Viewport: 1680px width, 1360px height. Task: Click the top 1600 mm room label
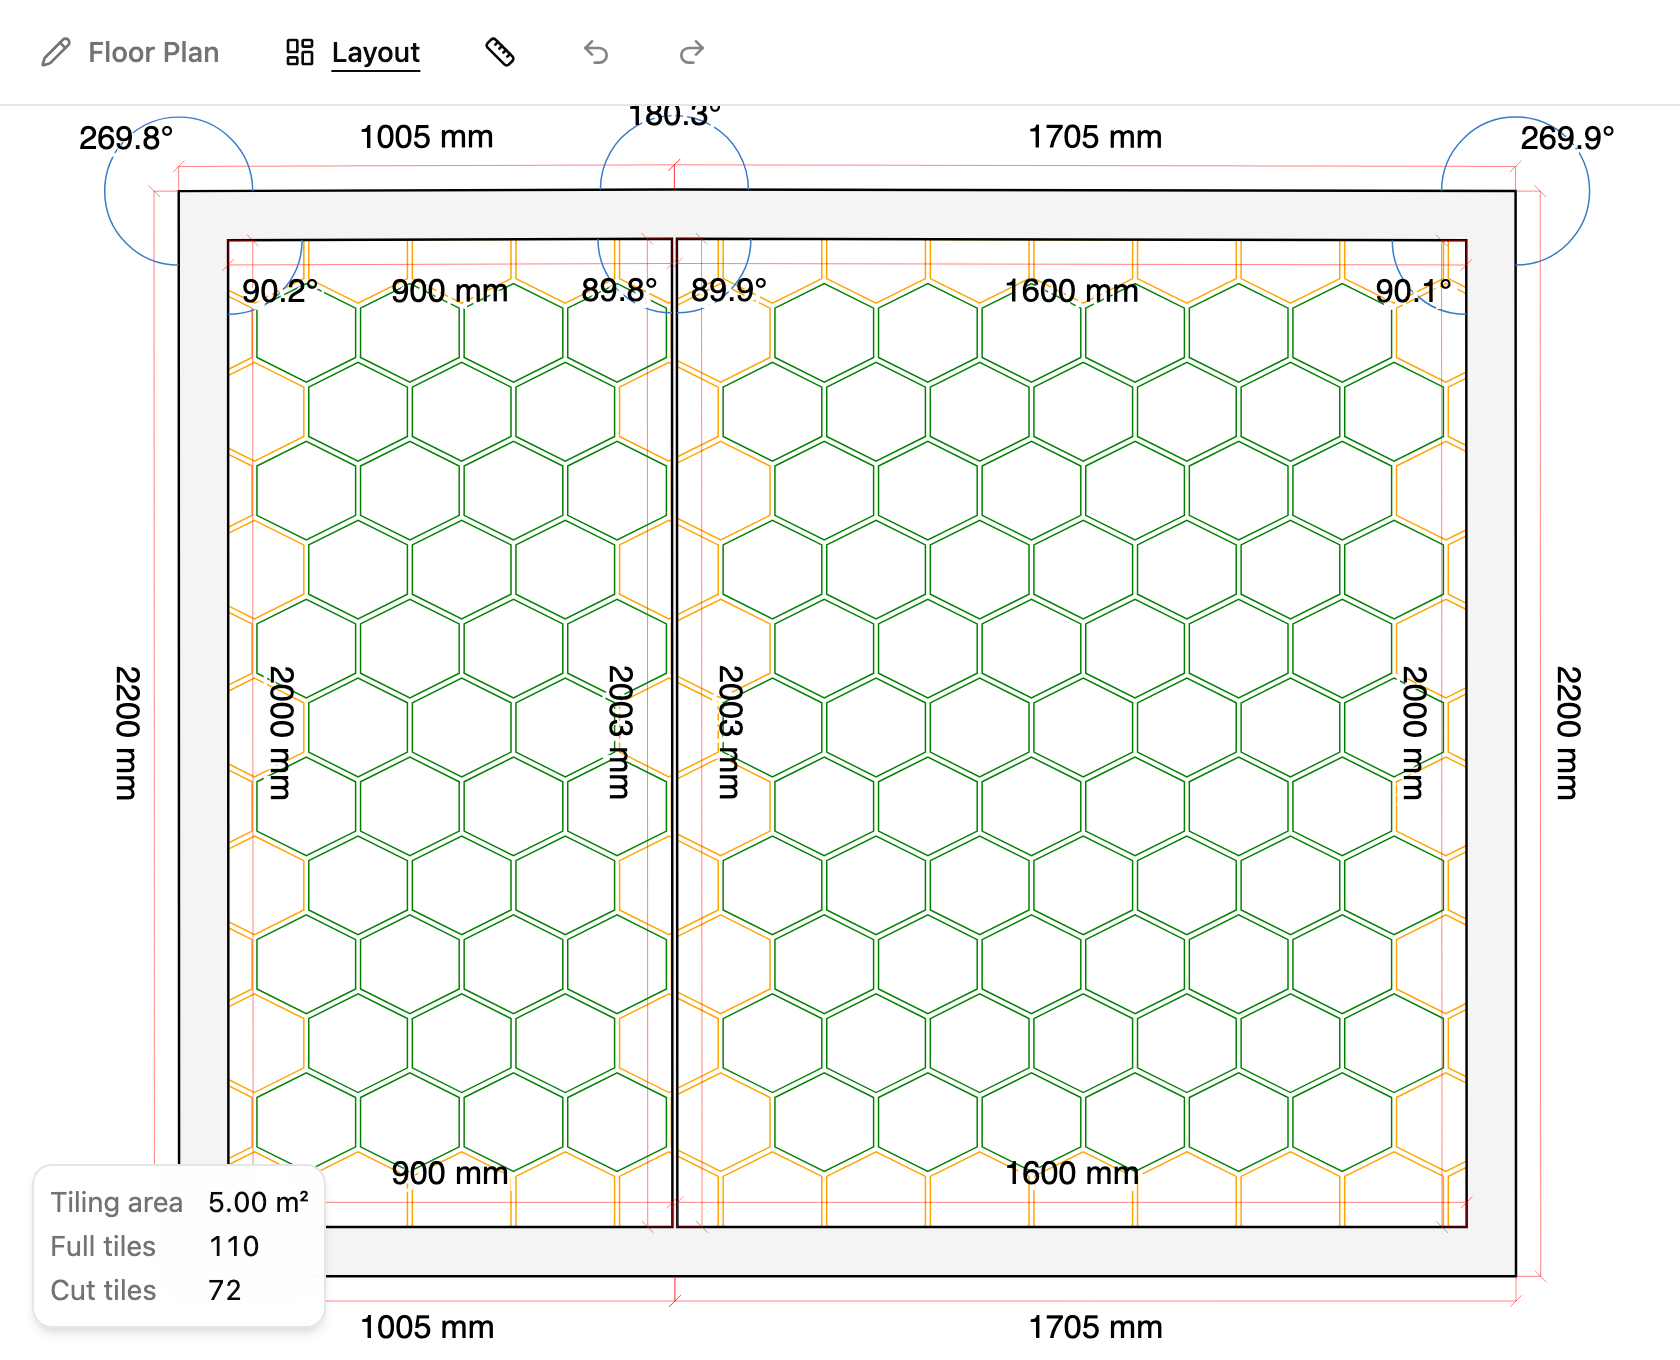[x=1071, y=291]
